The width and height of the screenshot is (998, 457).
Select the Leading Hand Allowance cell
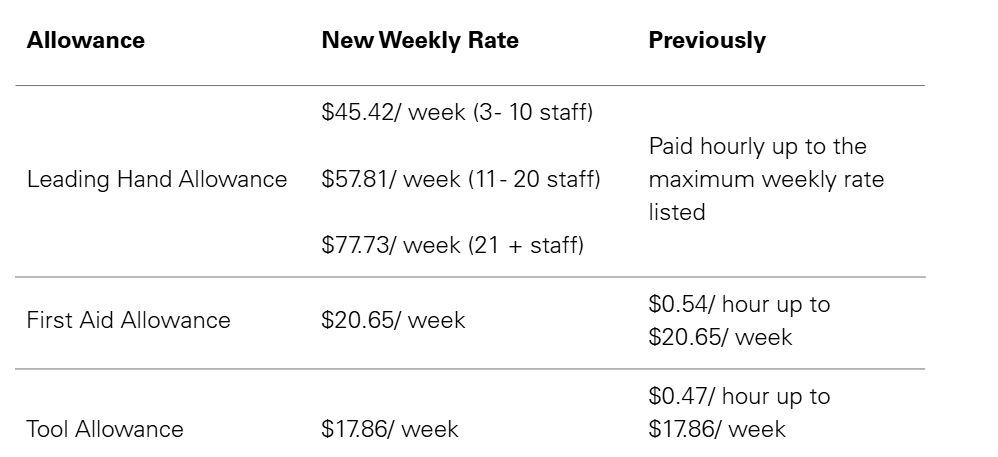[x=157, y=179]
